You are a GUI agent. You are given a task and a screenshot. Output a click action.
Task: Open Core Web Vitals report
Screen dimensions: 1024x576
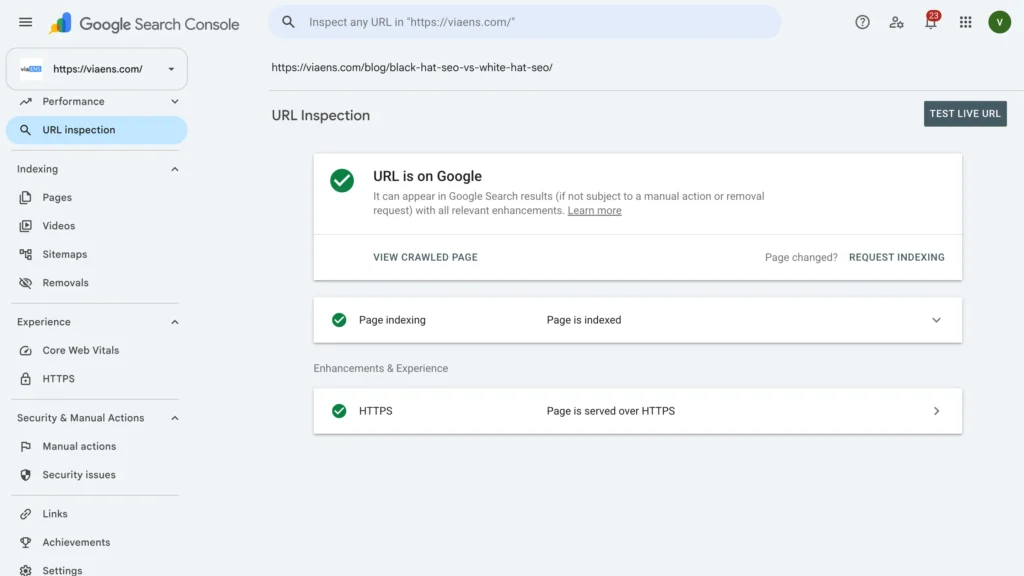click(81, 351)
